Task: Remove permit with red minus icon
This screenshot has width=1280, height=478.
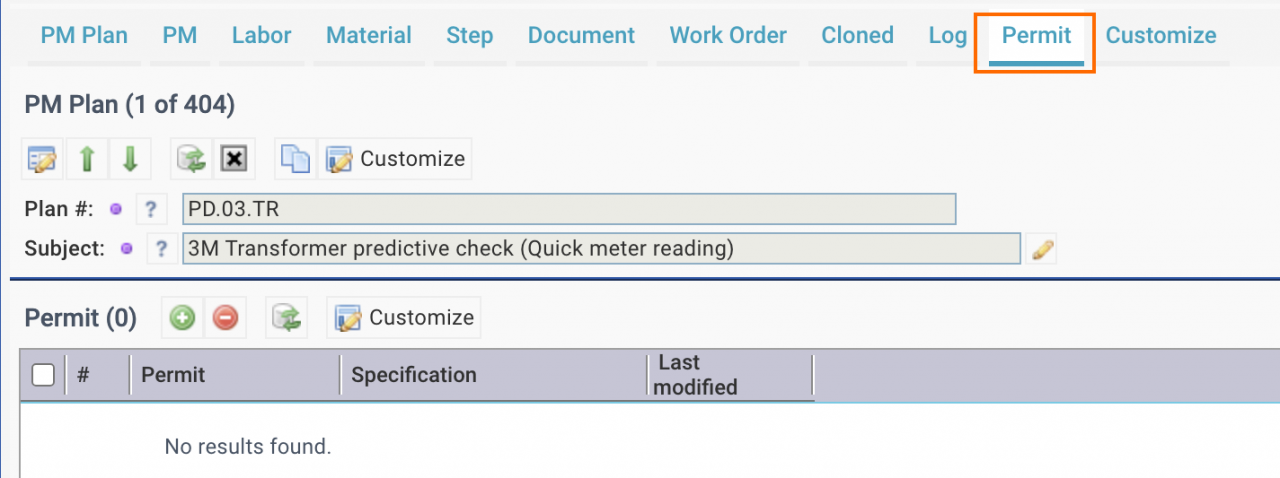Action: (x=226, y=318)
